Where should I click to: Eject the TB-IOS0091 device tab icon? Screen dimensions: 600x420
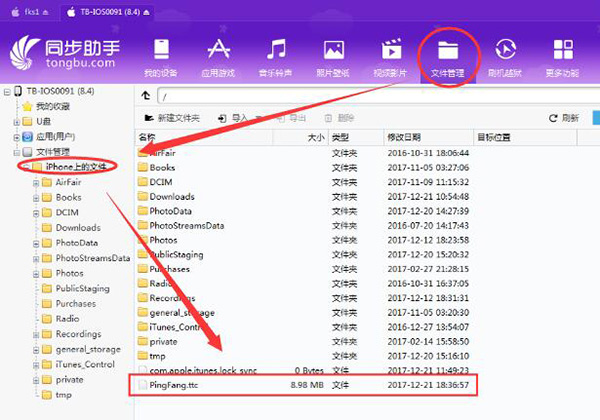pyautogui.click(x=147, y=13)
